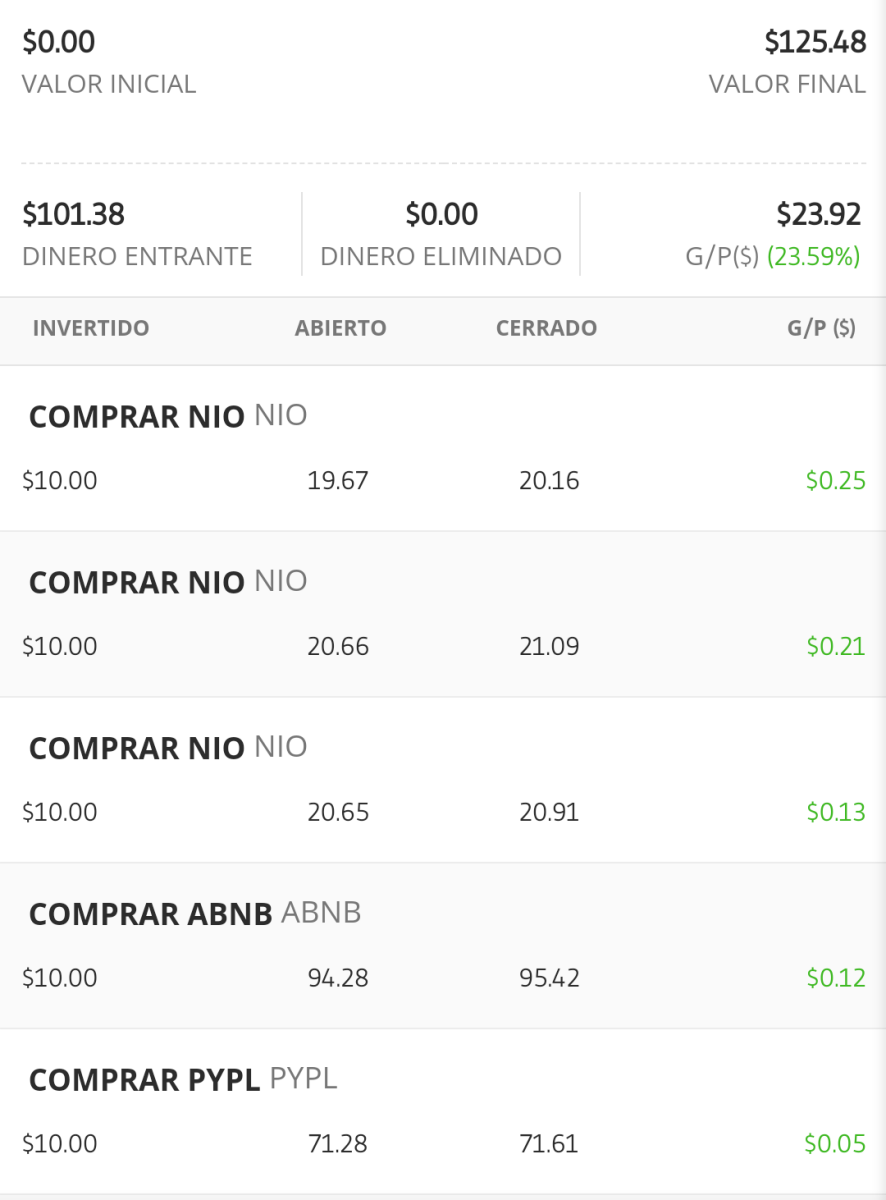This screenshot has width=886, height=1200.
Task: Click the 95.42 ABNB closing price
Action: click(549, 978)
